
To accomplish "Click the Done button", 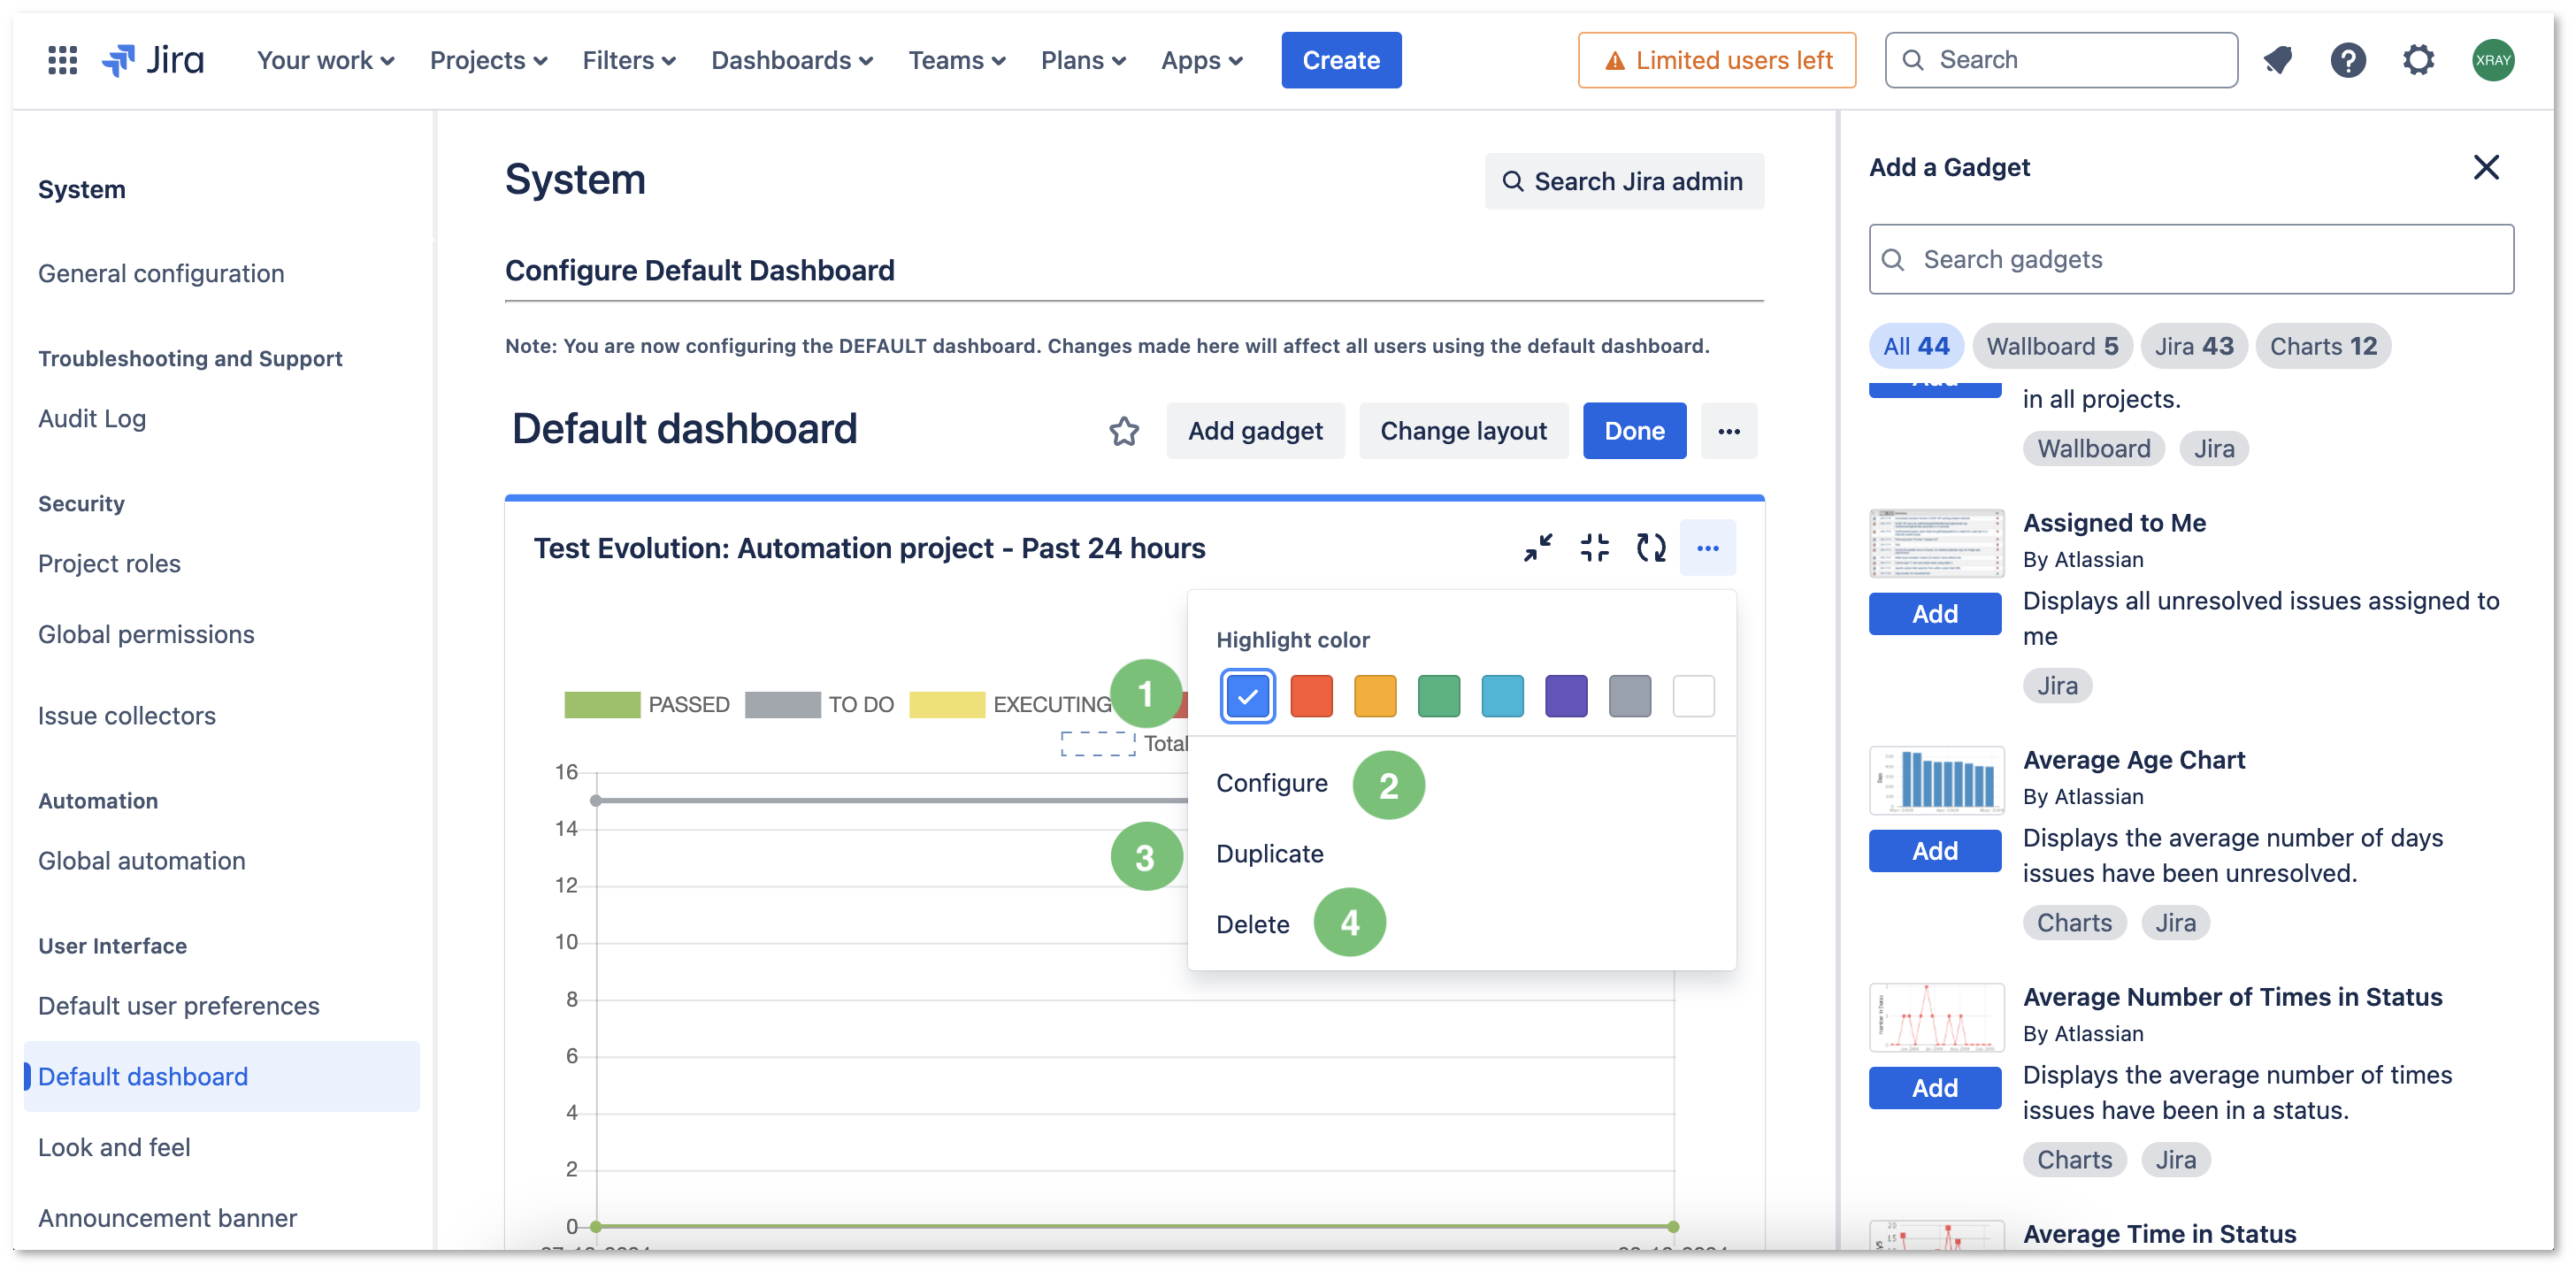I will click(x=1634, y=431).
